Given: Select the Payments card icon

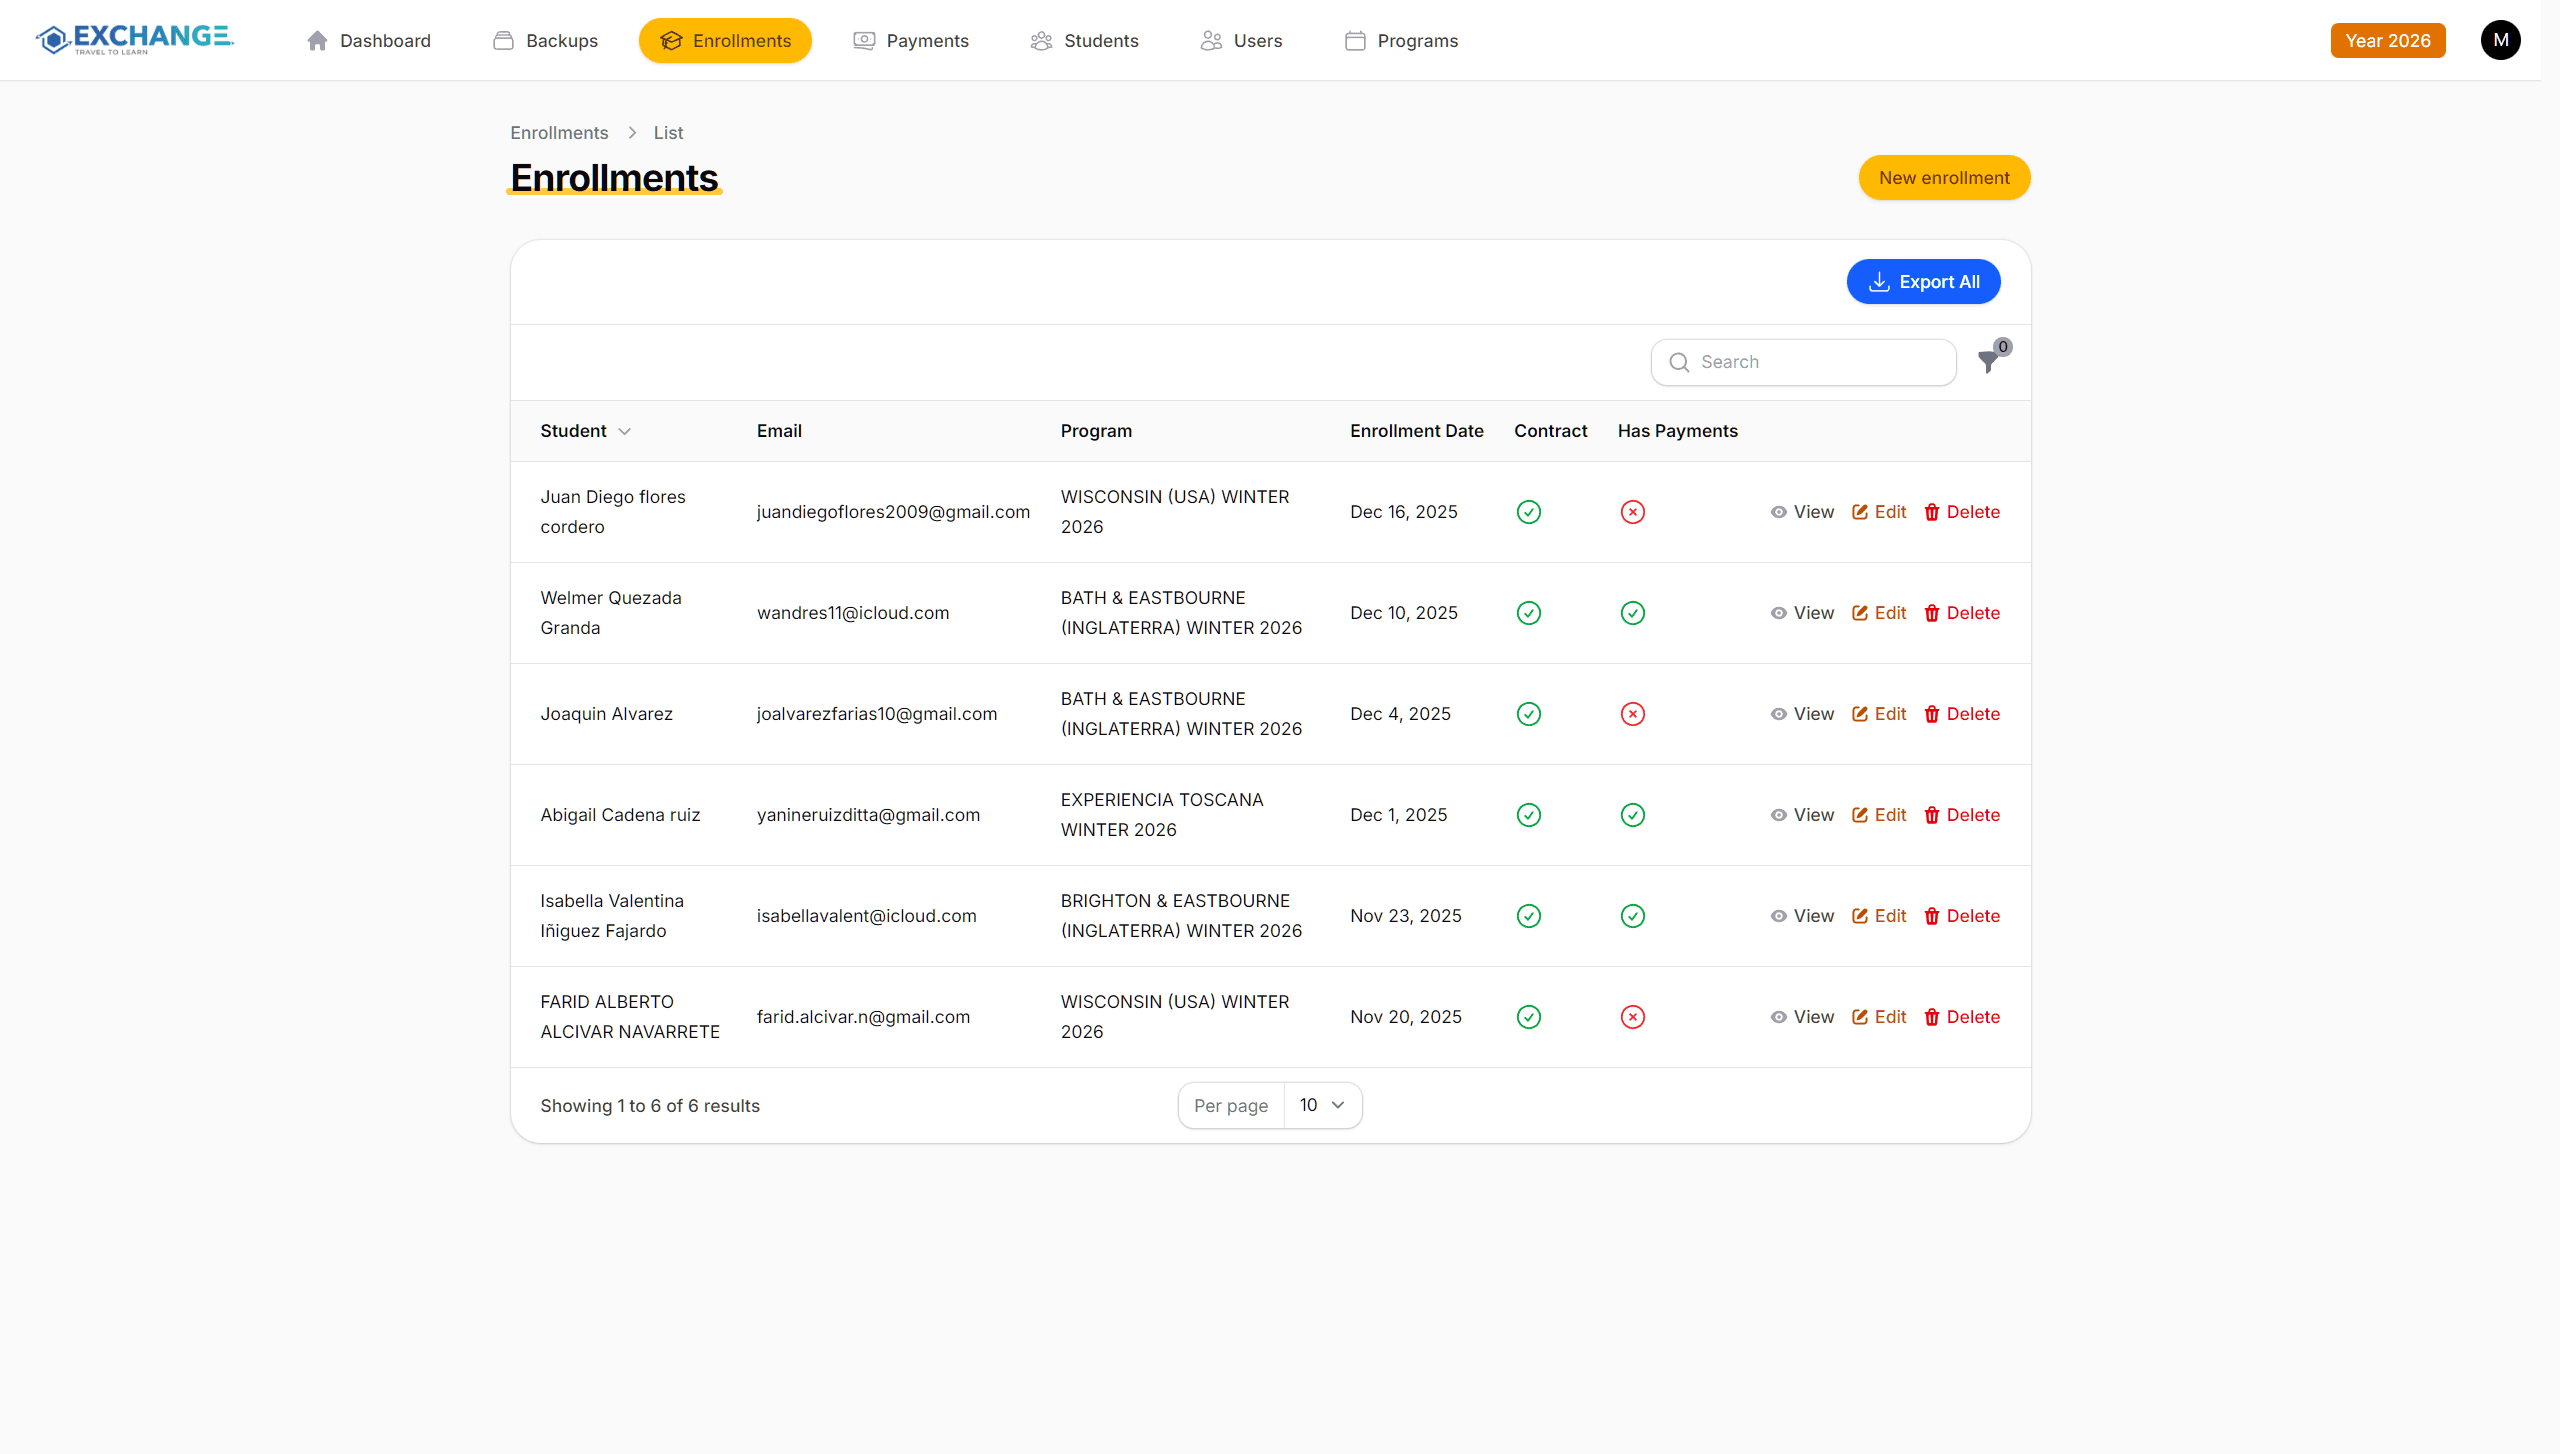Looking at the screenshot, I should (862, 40).
